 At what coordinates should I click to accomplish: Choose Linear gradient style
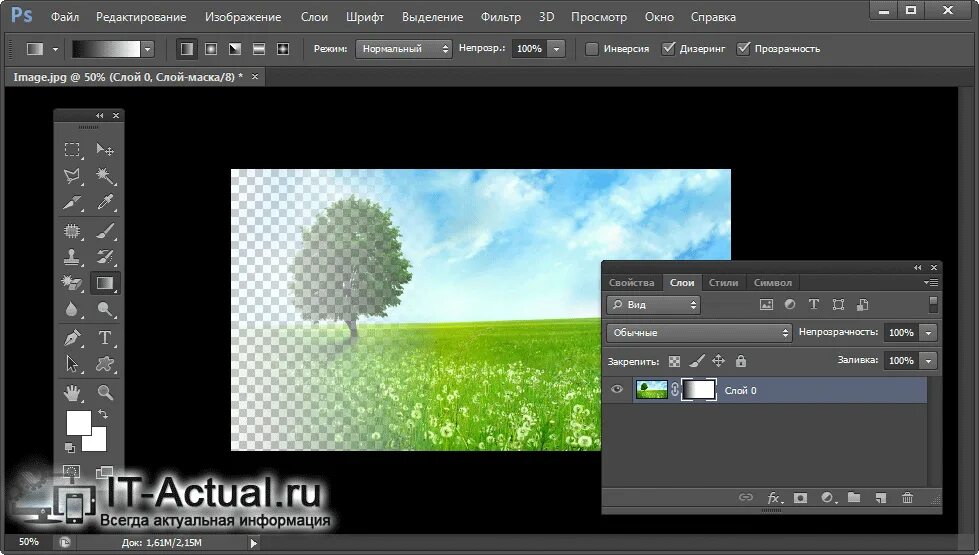(187, 49)
